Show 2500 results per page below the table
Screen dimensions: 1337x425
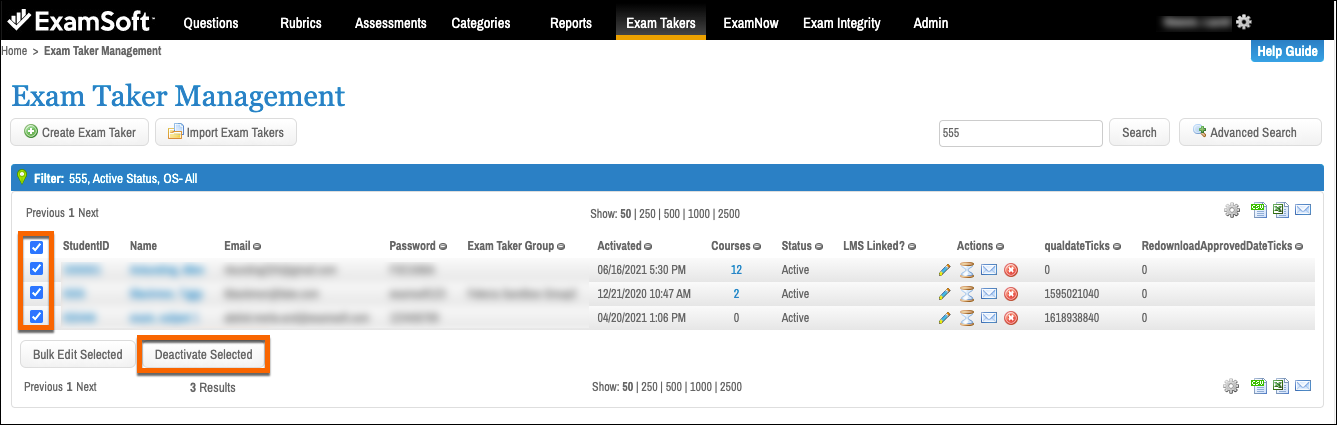point(731,387)
